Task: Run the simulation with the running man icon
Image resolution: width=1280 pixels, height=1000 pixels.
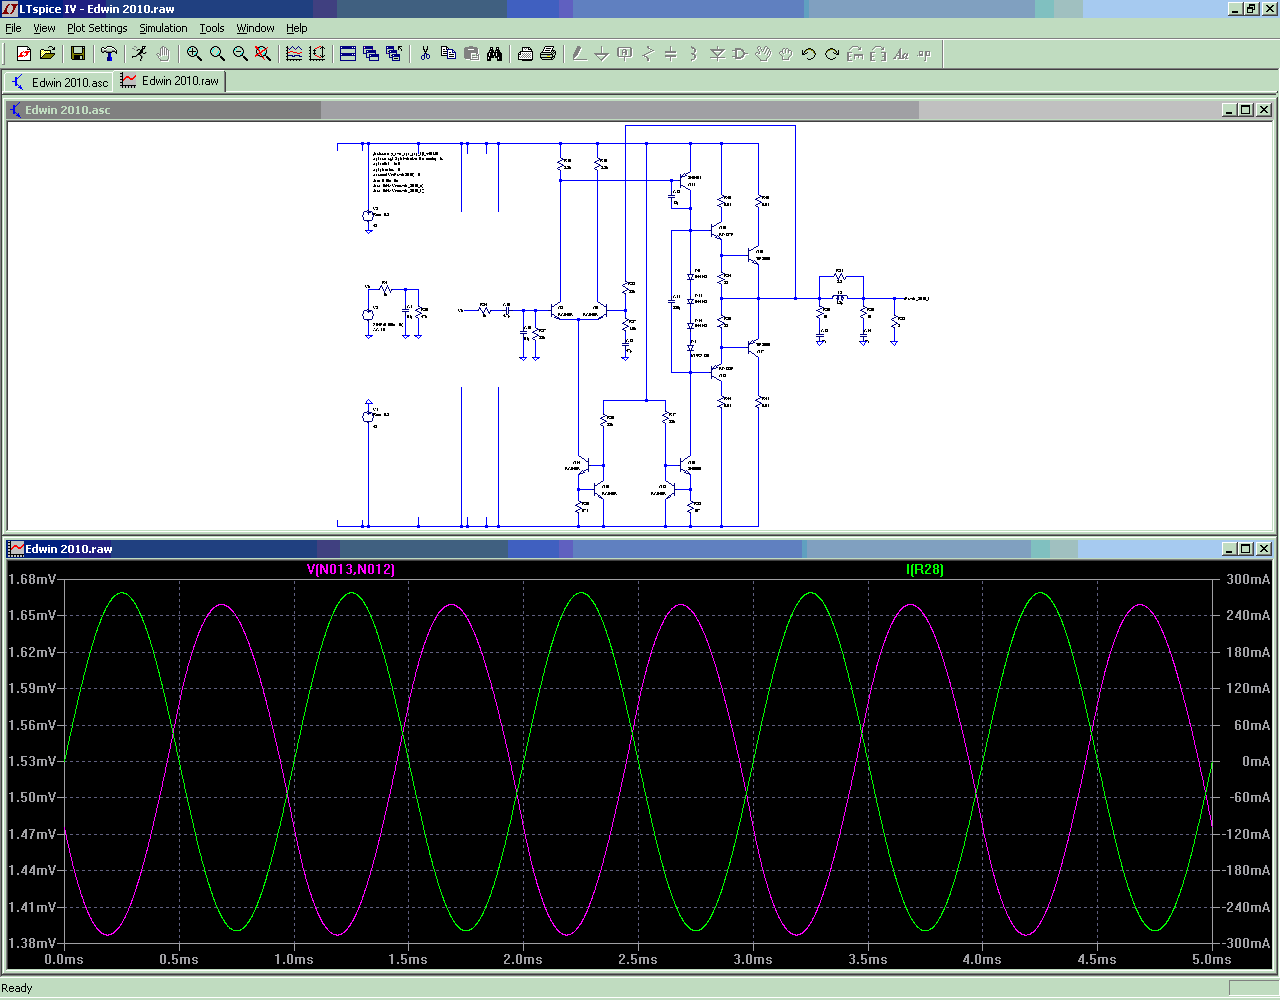Action: [x=140, y=54]
